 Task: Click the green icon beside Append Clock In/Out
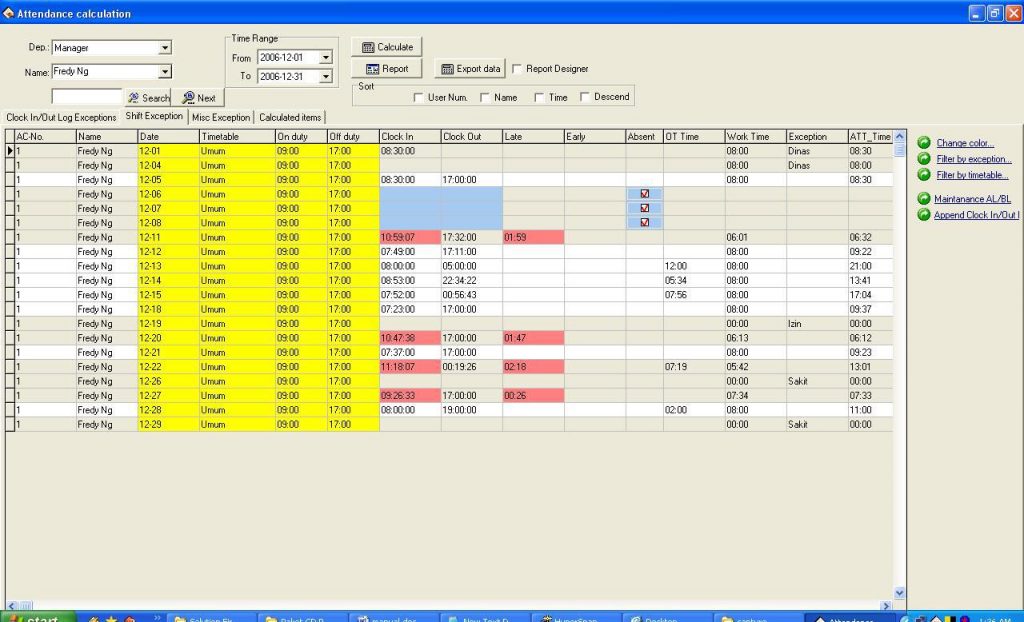(922, 214)
